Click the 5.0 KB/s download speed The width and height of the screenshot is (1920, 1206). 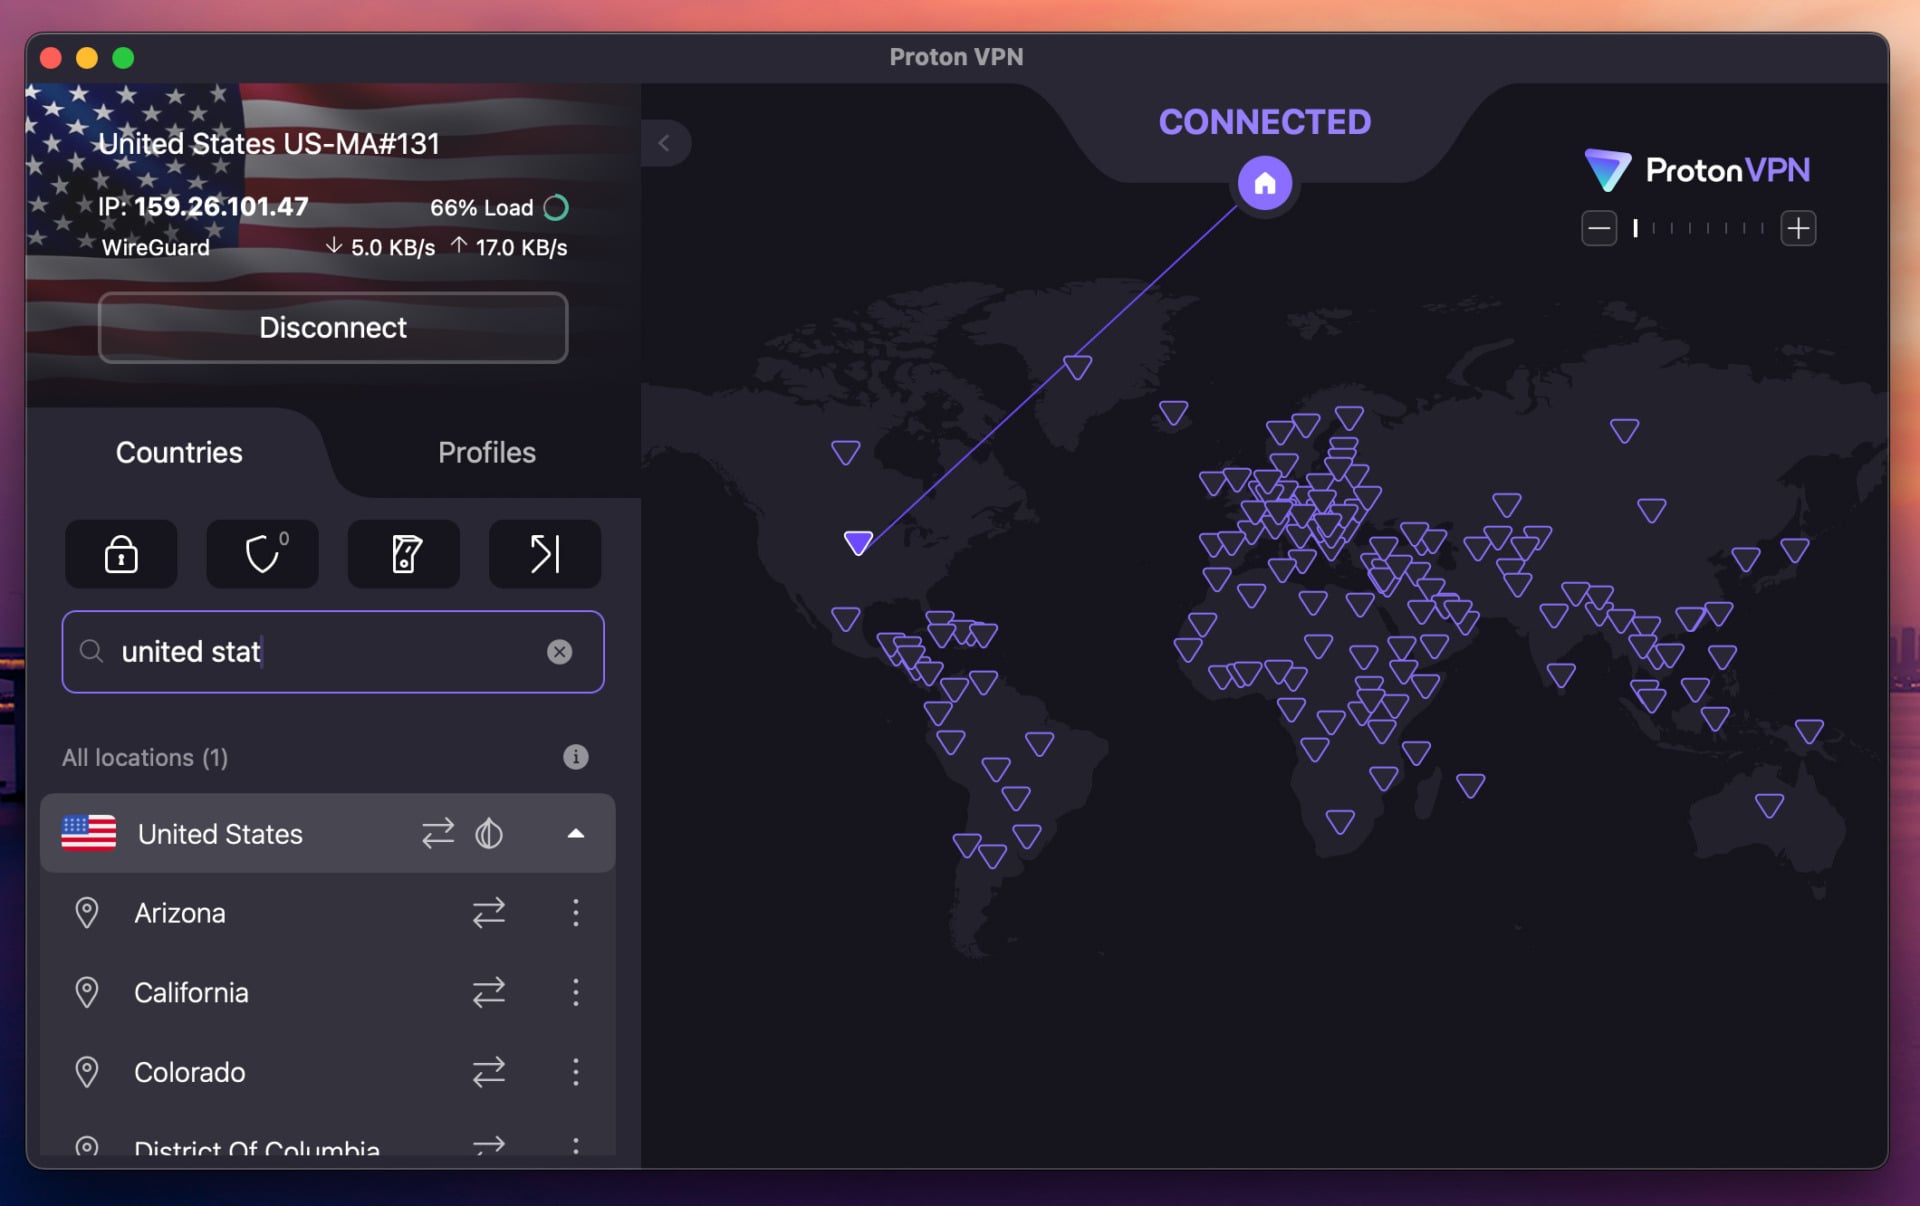point(392,247)
